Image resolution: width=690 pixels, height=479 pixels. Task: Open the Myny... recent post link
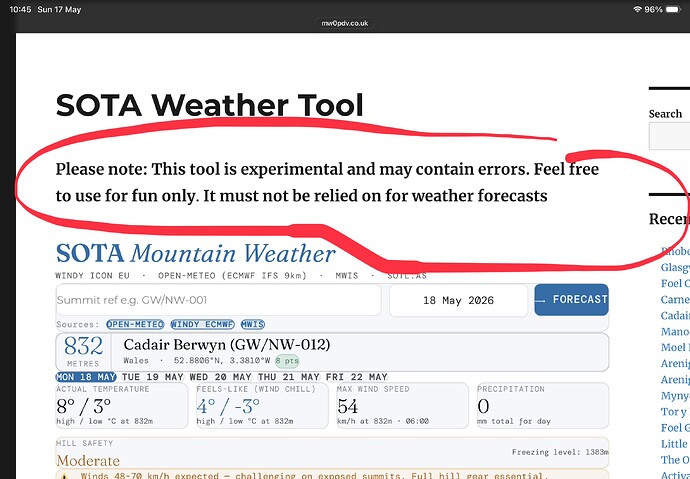point(675,395)
